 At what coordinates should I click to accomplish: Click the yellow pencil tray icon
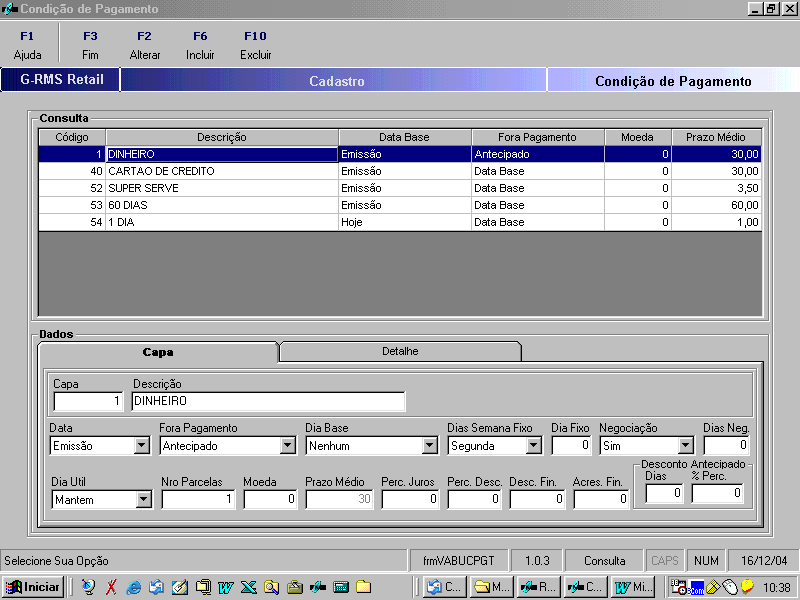[x=713, y=587]
